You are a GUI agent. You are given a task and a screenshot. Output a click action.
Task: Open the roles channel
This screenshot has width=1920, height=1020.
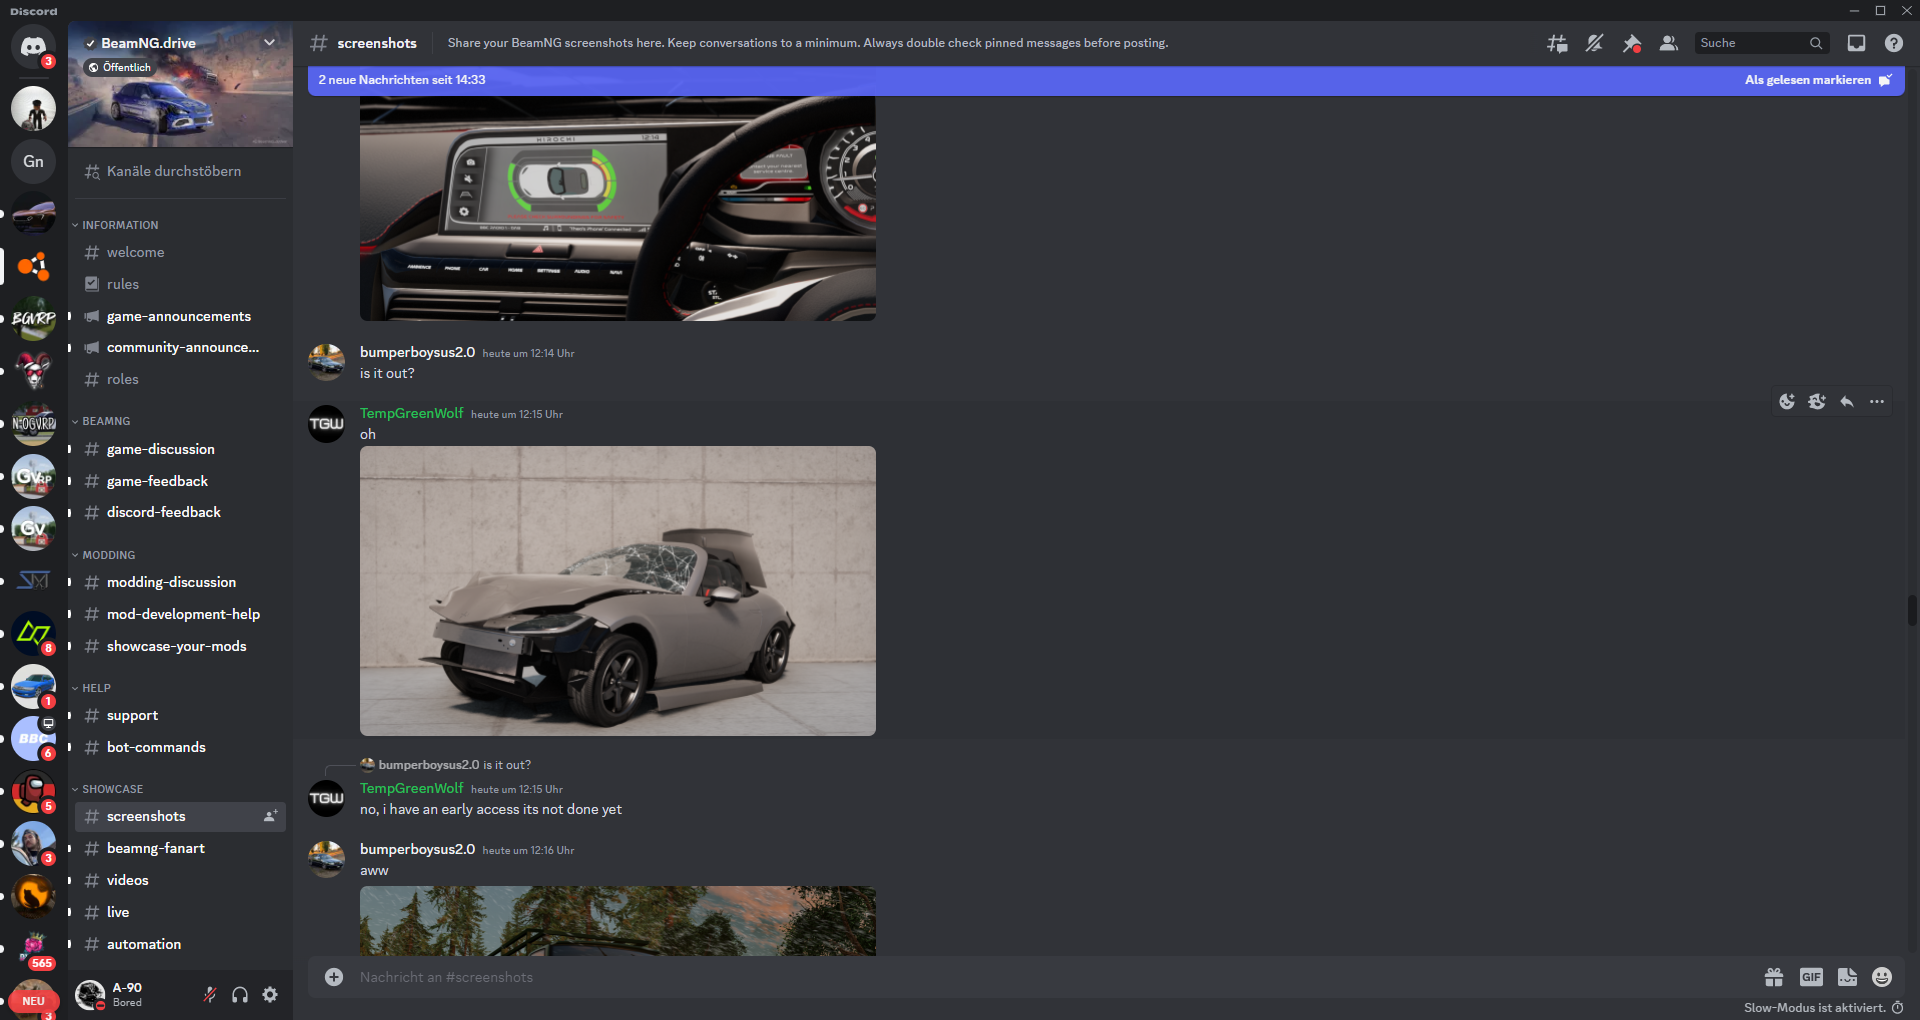point(180,379)
